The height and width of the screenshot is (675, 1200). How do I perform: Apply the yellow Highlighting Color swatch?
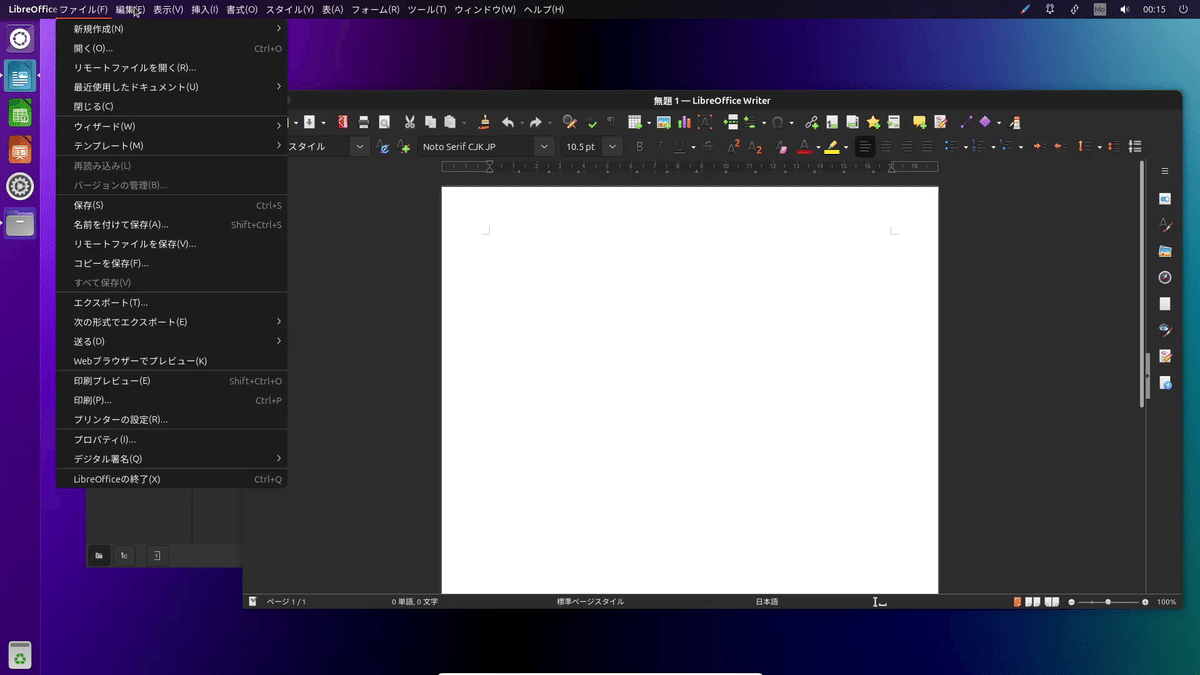[x=832, y=147]
